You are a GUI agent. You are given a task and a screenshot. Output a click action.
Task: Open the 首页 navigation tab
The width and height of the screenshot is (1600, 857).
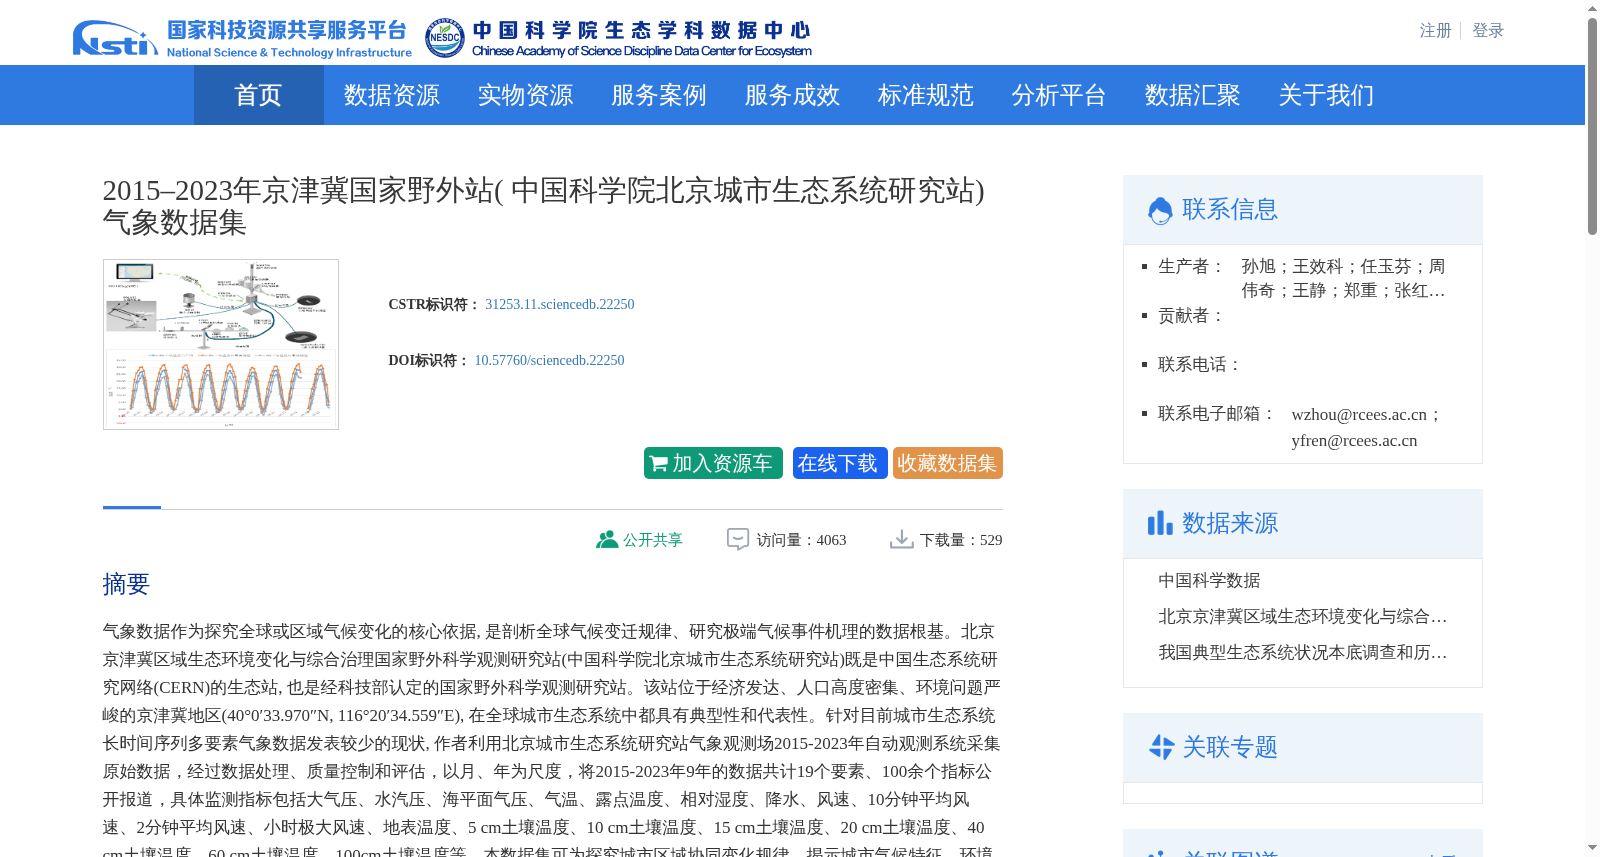click(258, 95)
